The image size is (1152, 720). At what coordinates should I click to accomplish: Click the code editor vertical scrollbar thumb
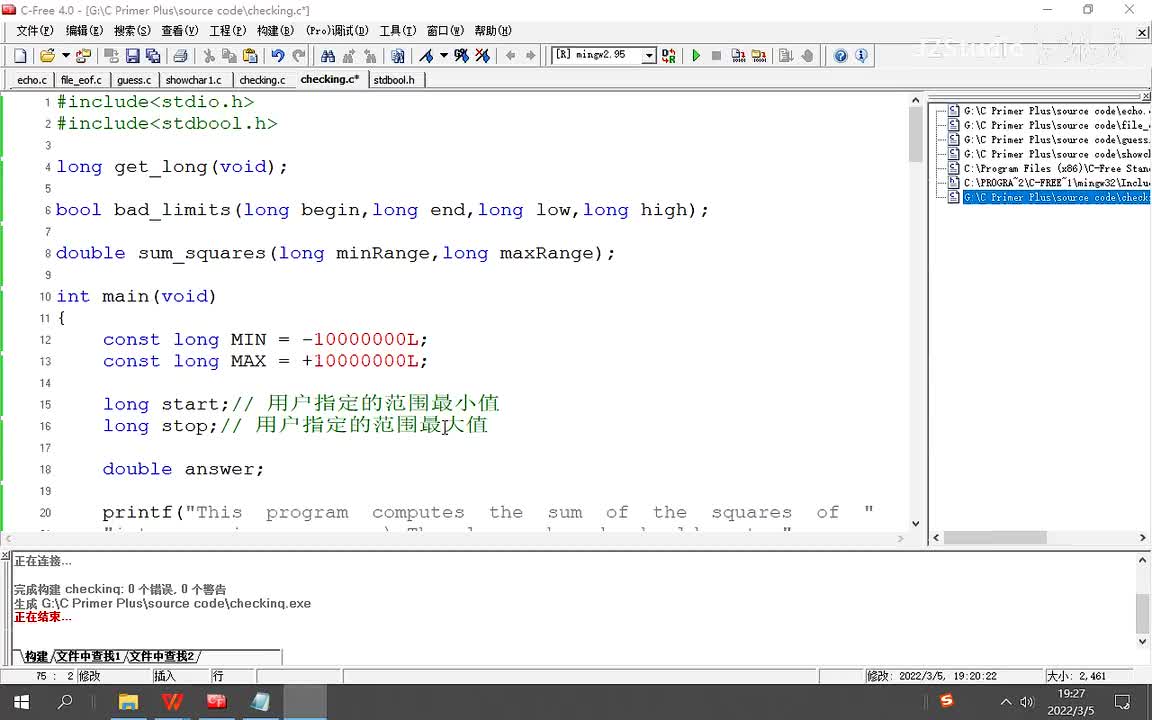tap(915, 134)
